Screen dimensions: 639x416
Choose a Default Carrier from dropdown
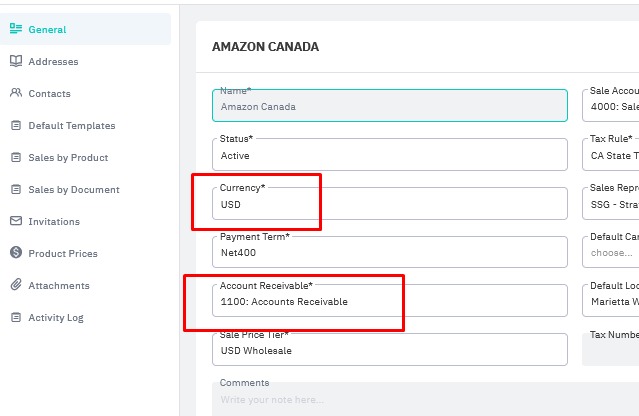(x=611, y=252)
